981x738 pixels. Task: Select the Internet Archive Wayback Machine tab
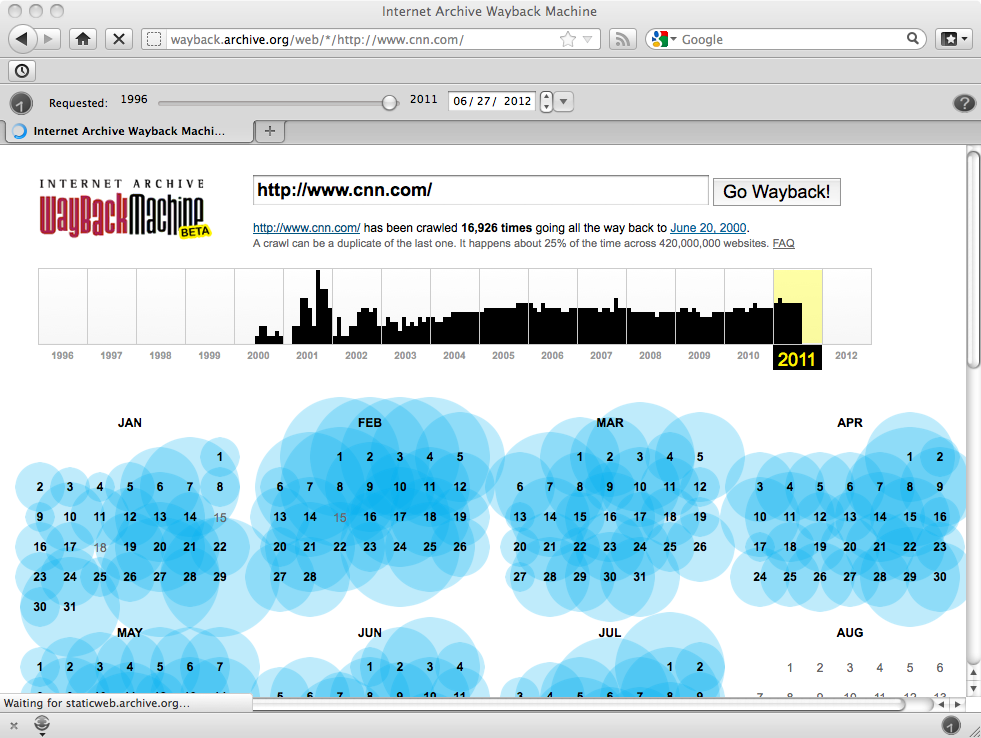[130, 131]
